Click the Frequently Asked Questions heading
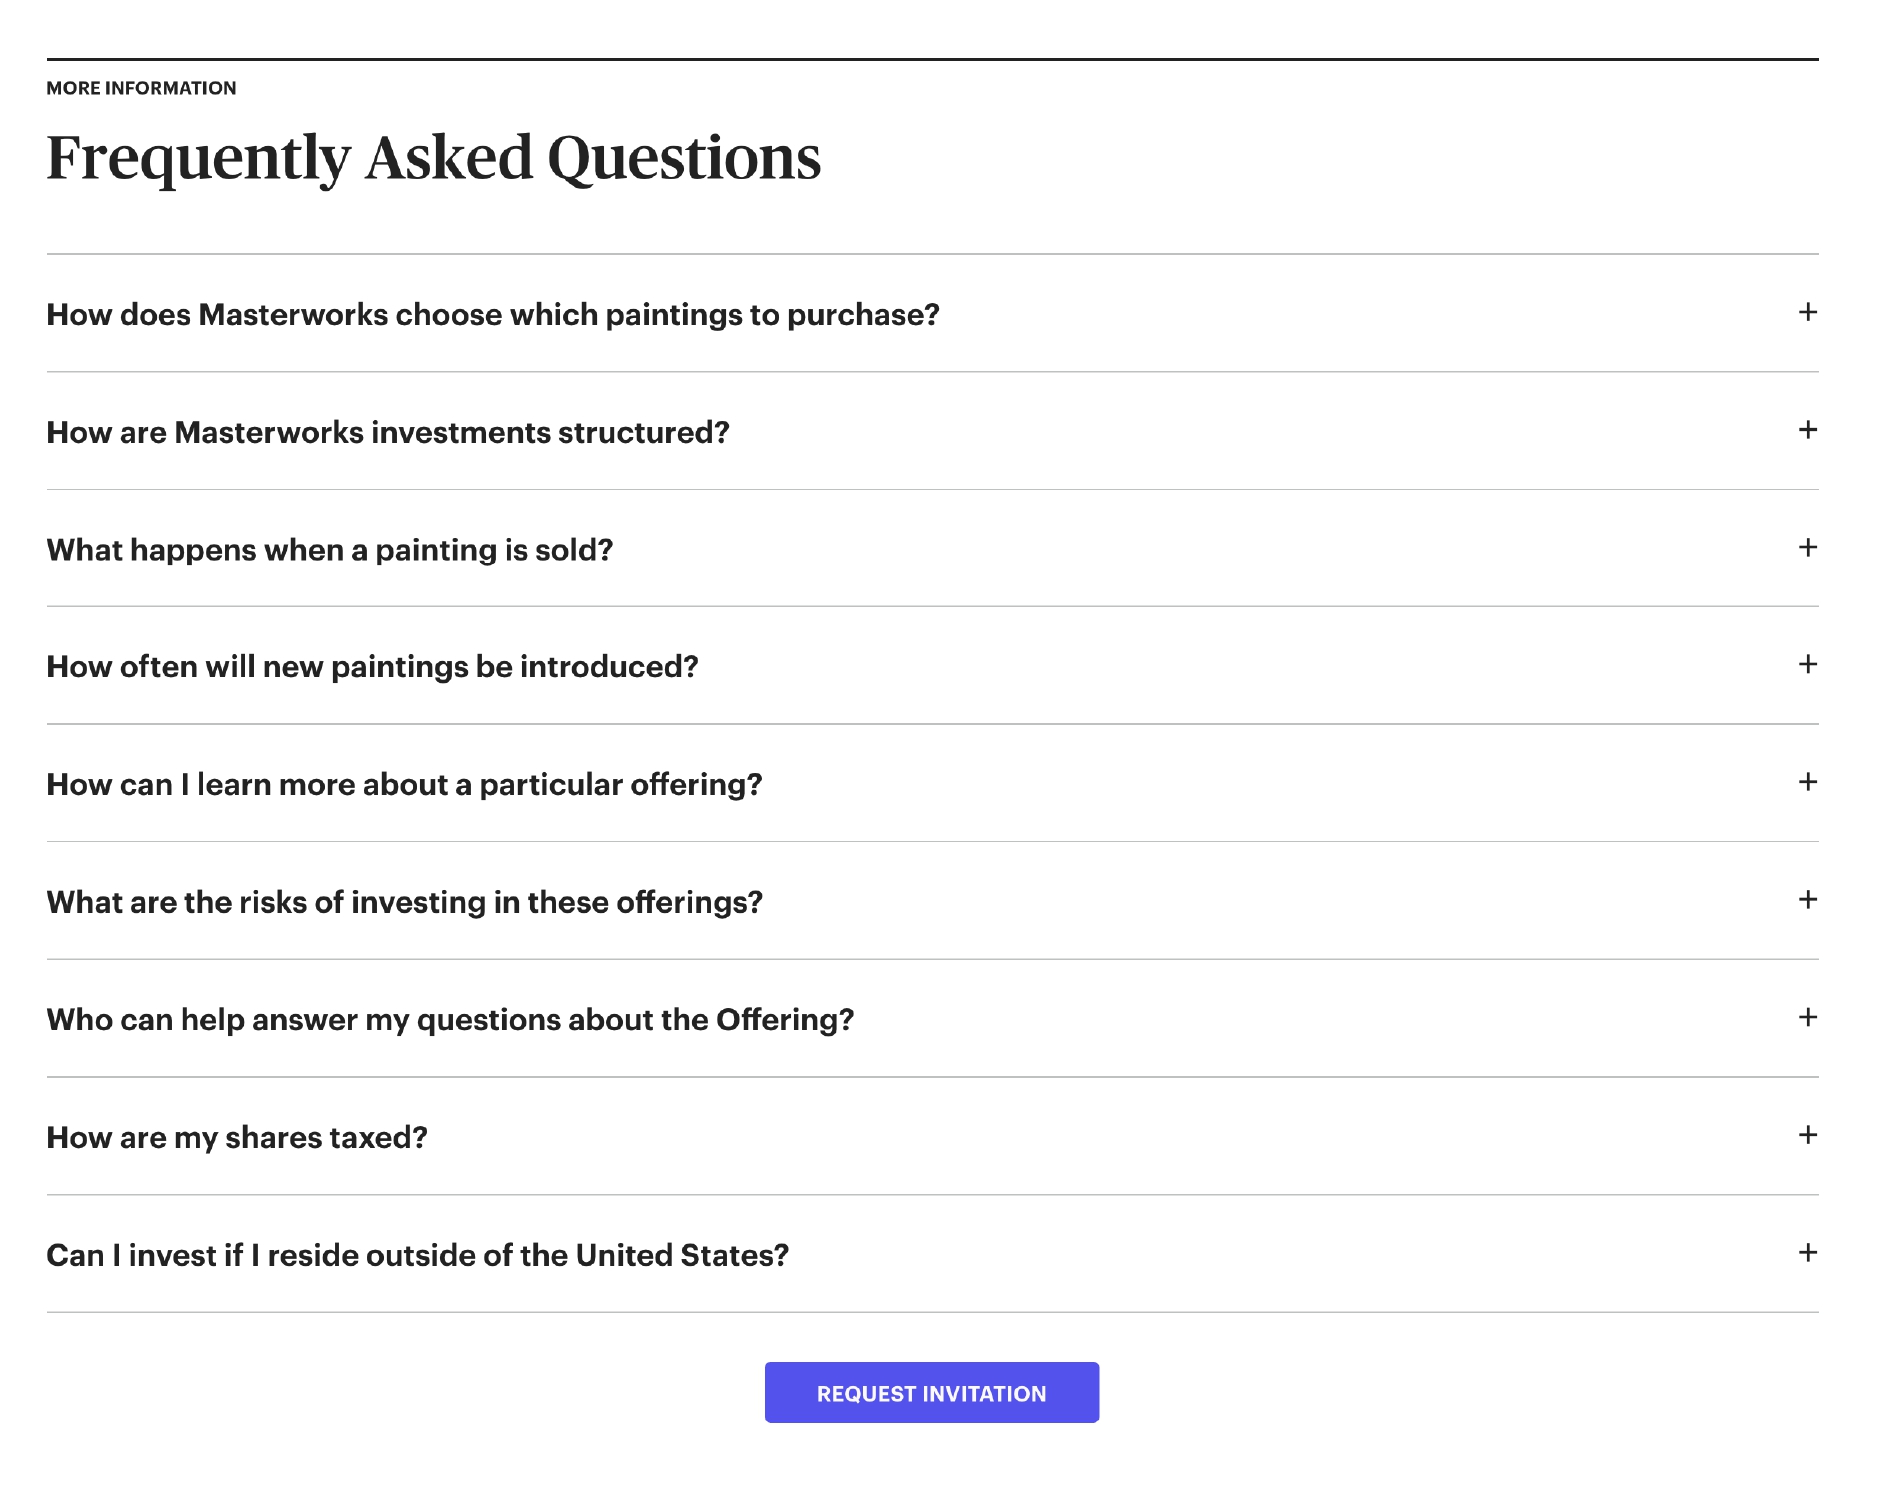Image resolution: width=1900 pixels, height=1488 pixels. [433, 158]
